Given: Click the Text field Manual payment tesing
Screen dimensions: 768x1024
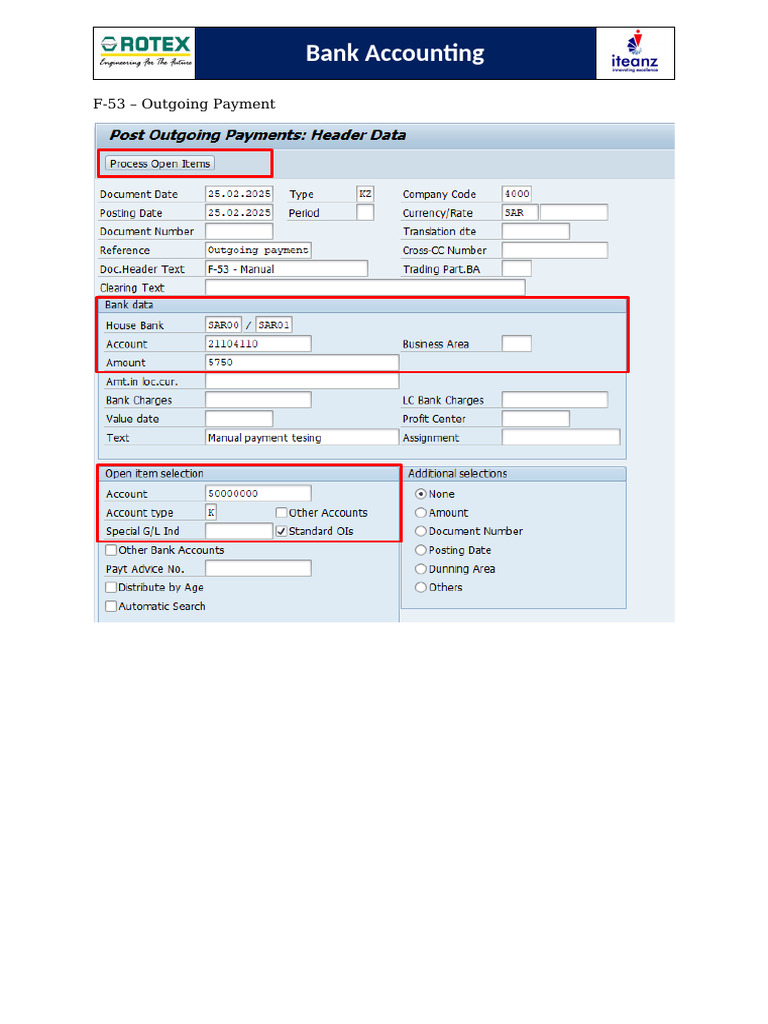Looking at the screenshot, I should [302, 438].
